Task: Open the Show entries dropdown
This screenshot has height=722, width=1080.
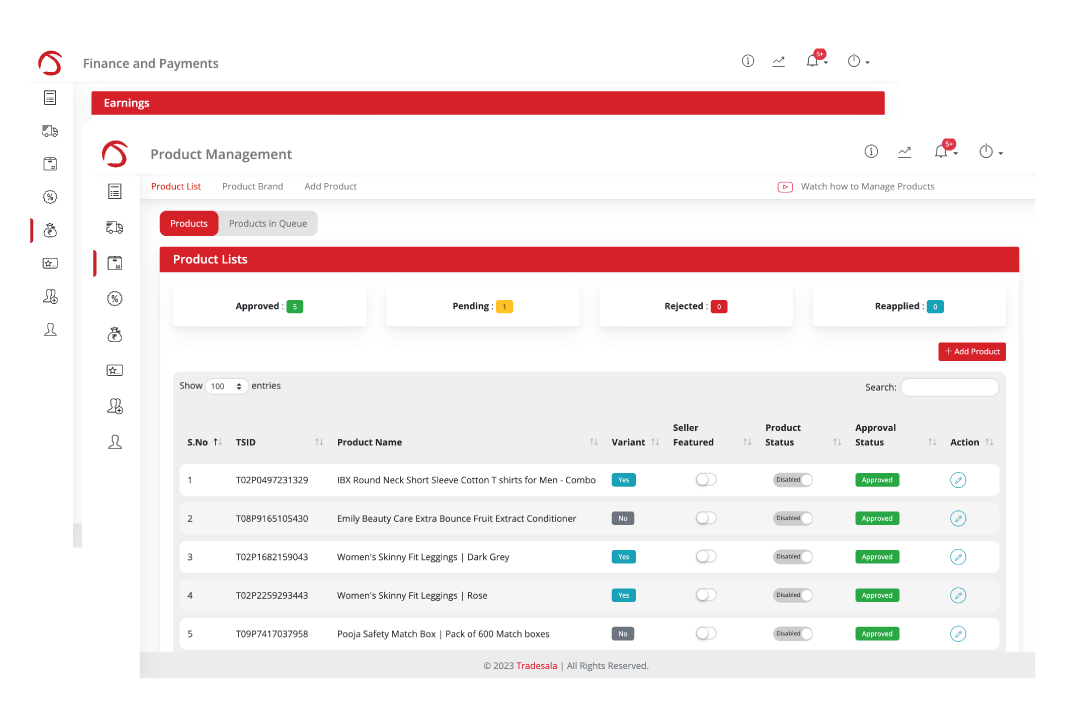Action: 226,386
